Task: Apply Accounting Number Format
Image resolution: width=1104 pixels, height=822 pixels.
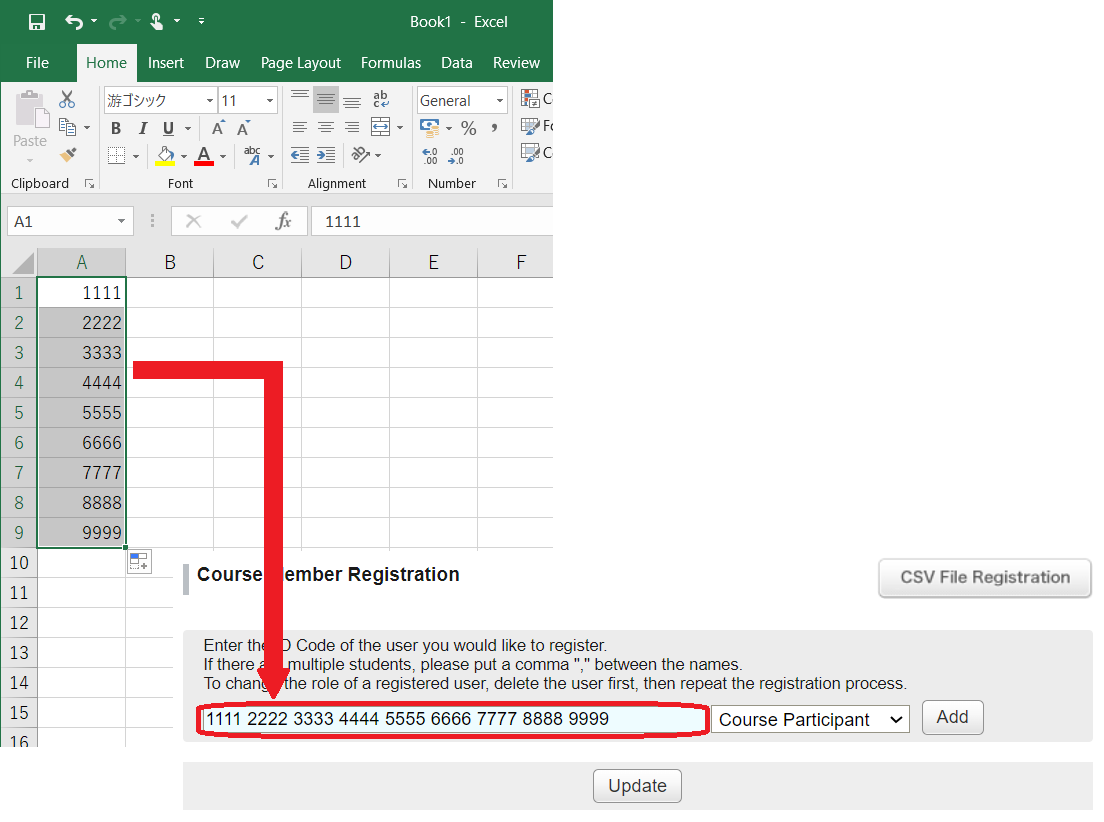Action: click(x=429, y=127)
